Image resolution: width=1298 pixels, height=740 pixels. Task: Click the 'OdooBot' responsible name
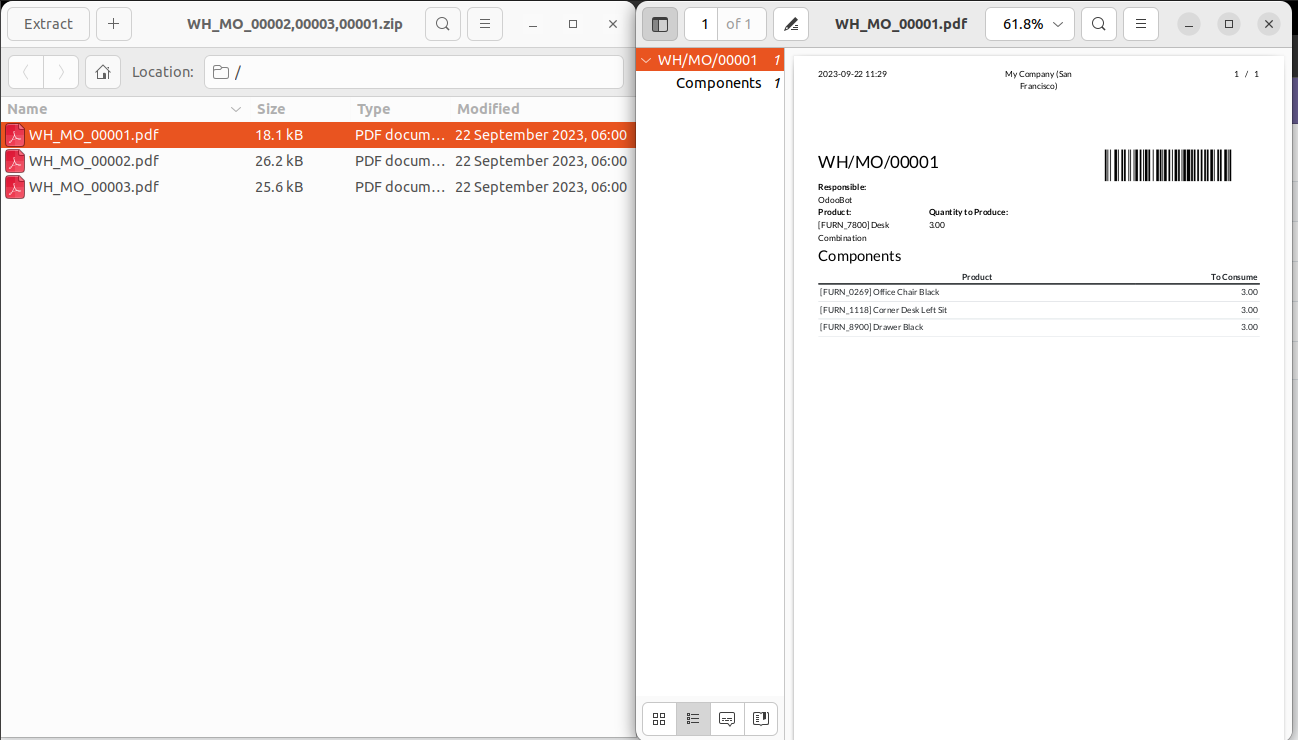[835, 200]
